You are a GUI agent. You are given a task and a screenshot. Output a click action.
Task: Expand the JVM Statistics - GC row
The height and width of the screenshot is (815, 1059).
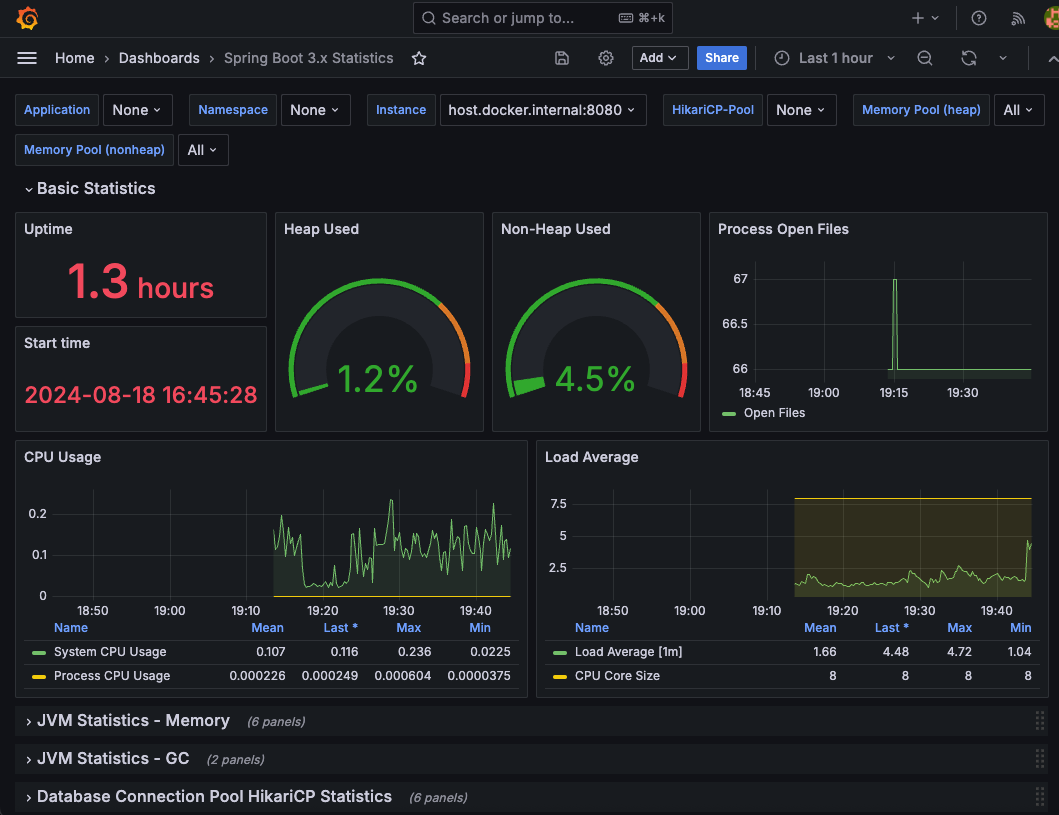[107, 759]
